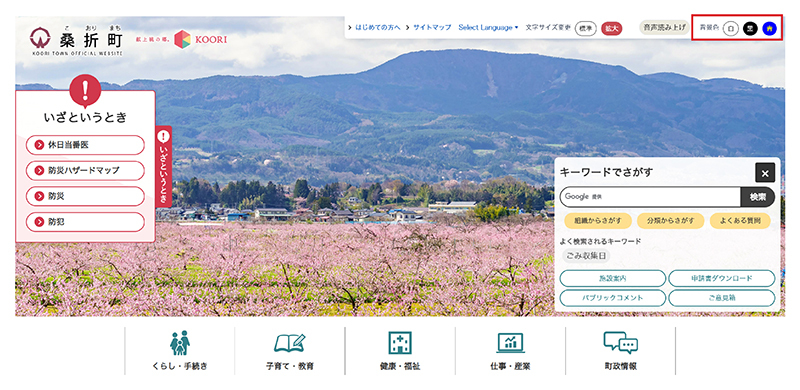The image size is (800, 390).
Task: Choose the blue background color swatch
Action: (x=769, y=29)
